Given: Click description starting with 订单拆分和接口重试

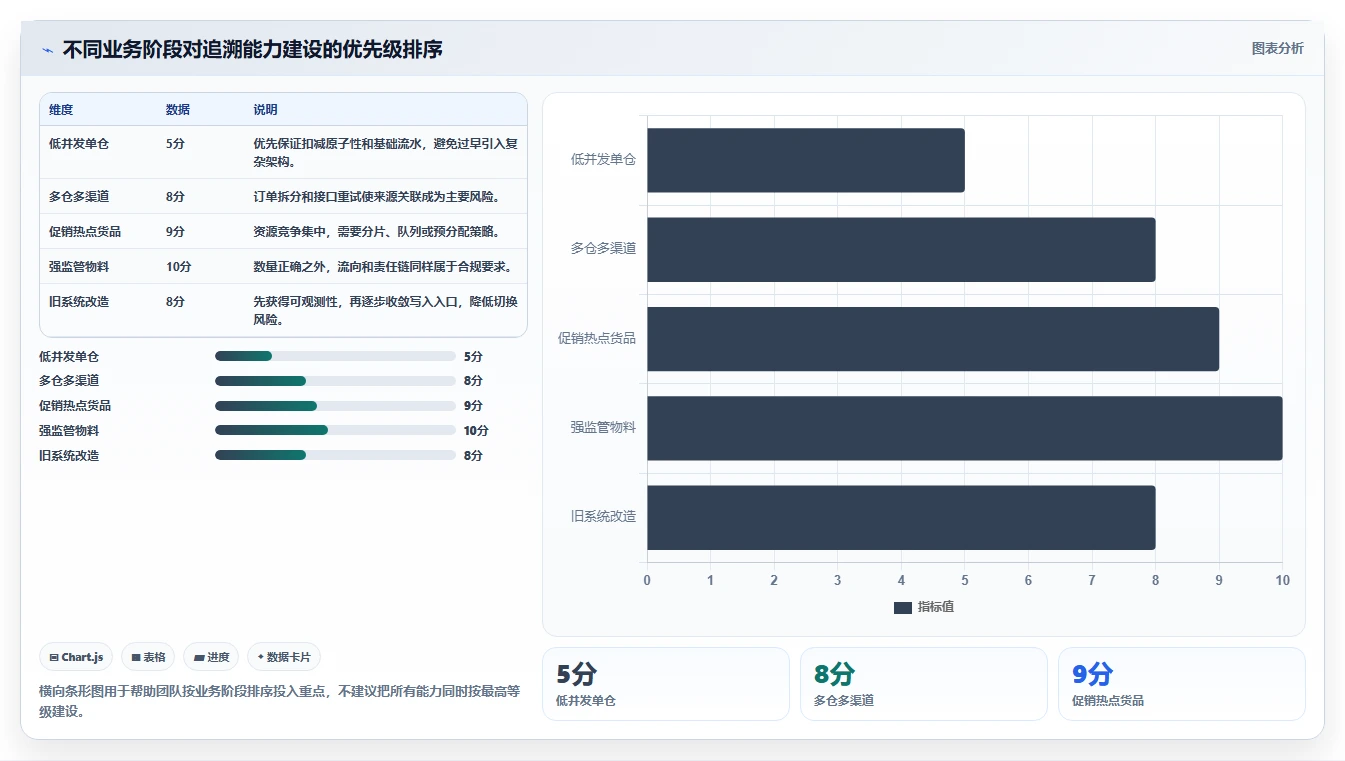Looking at the screenshot, I should click(377, 196).
